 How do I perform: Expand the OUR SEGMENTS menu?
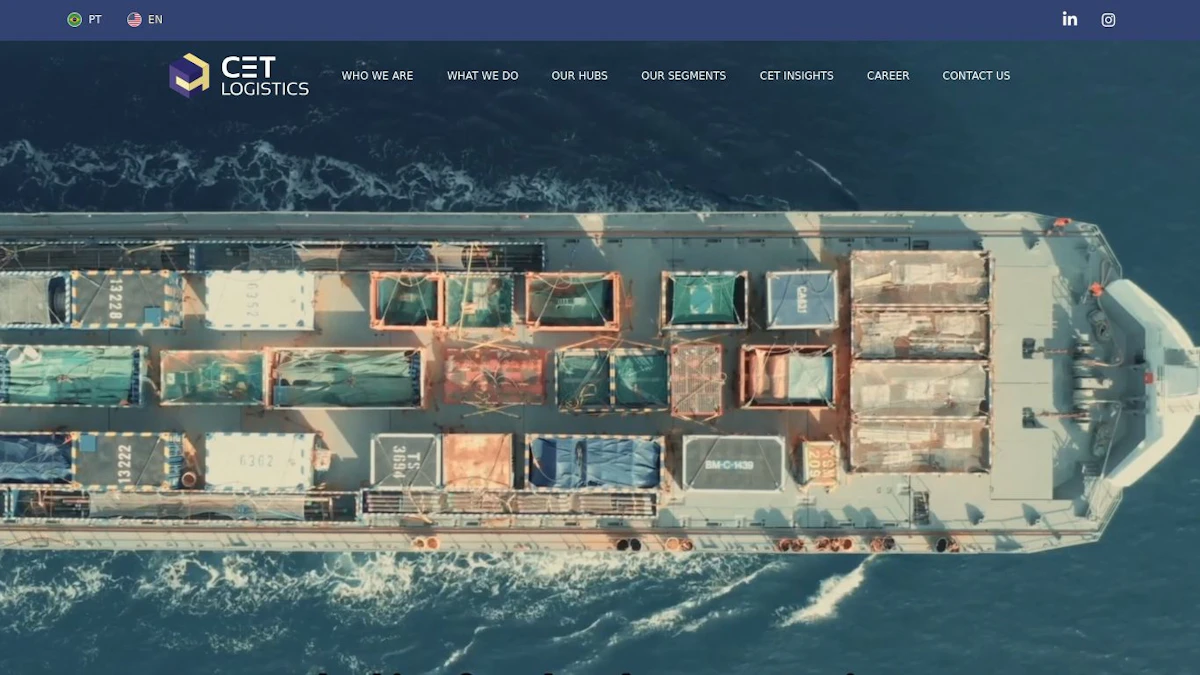pos(683,76)
